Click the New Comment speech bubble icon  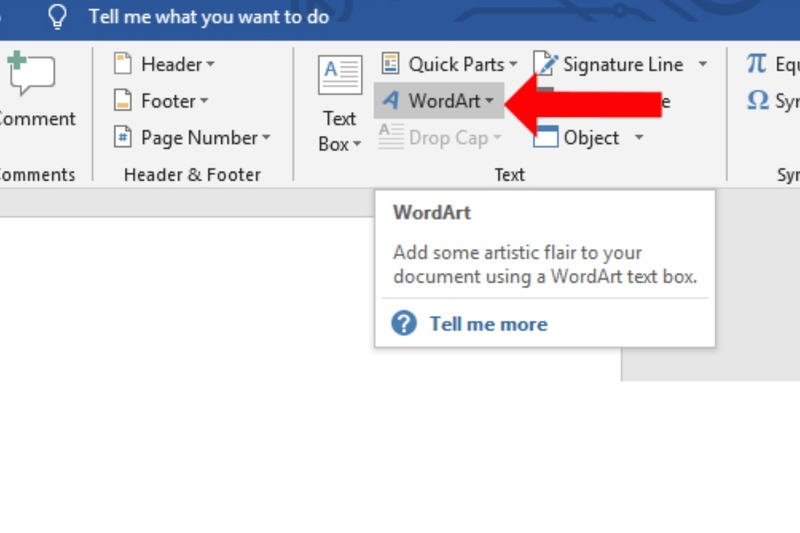pyautogui.click(x=32, y=73)
